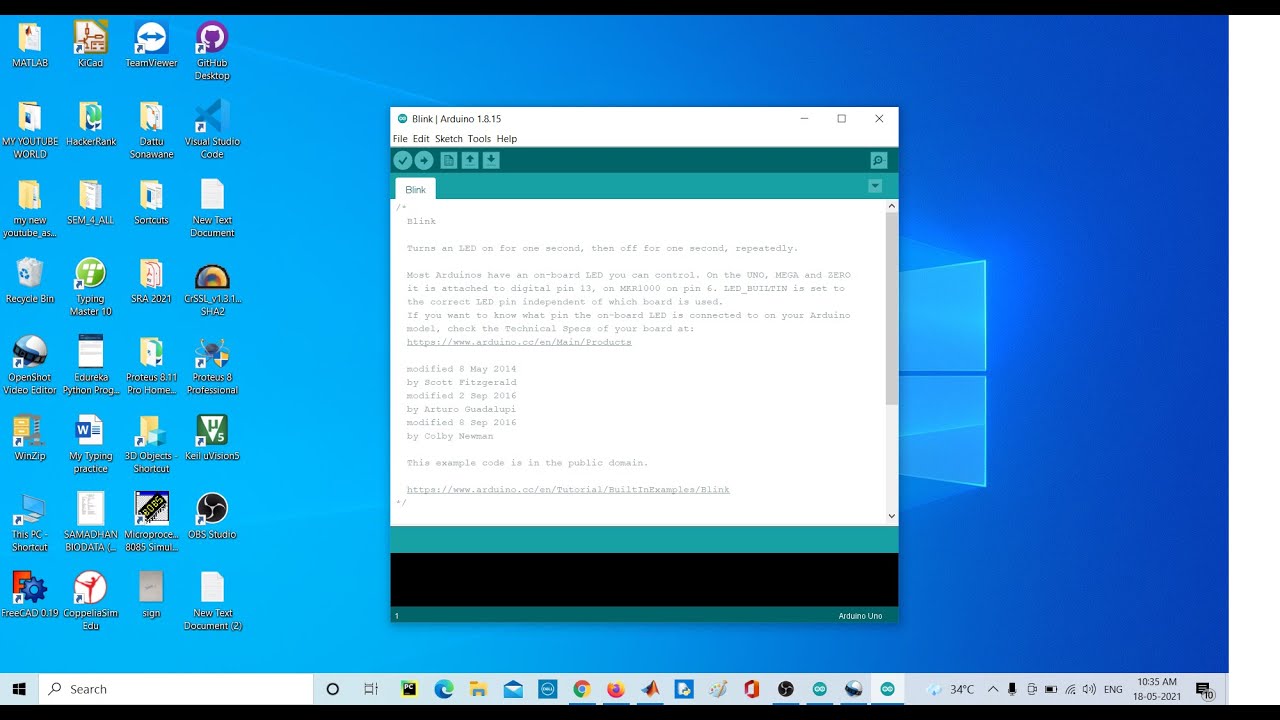The height and width of the screenshot is (720, 1280).
Task: Select the Keil uVision5 desktop icon
Action: coord(212,437)
